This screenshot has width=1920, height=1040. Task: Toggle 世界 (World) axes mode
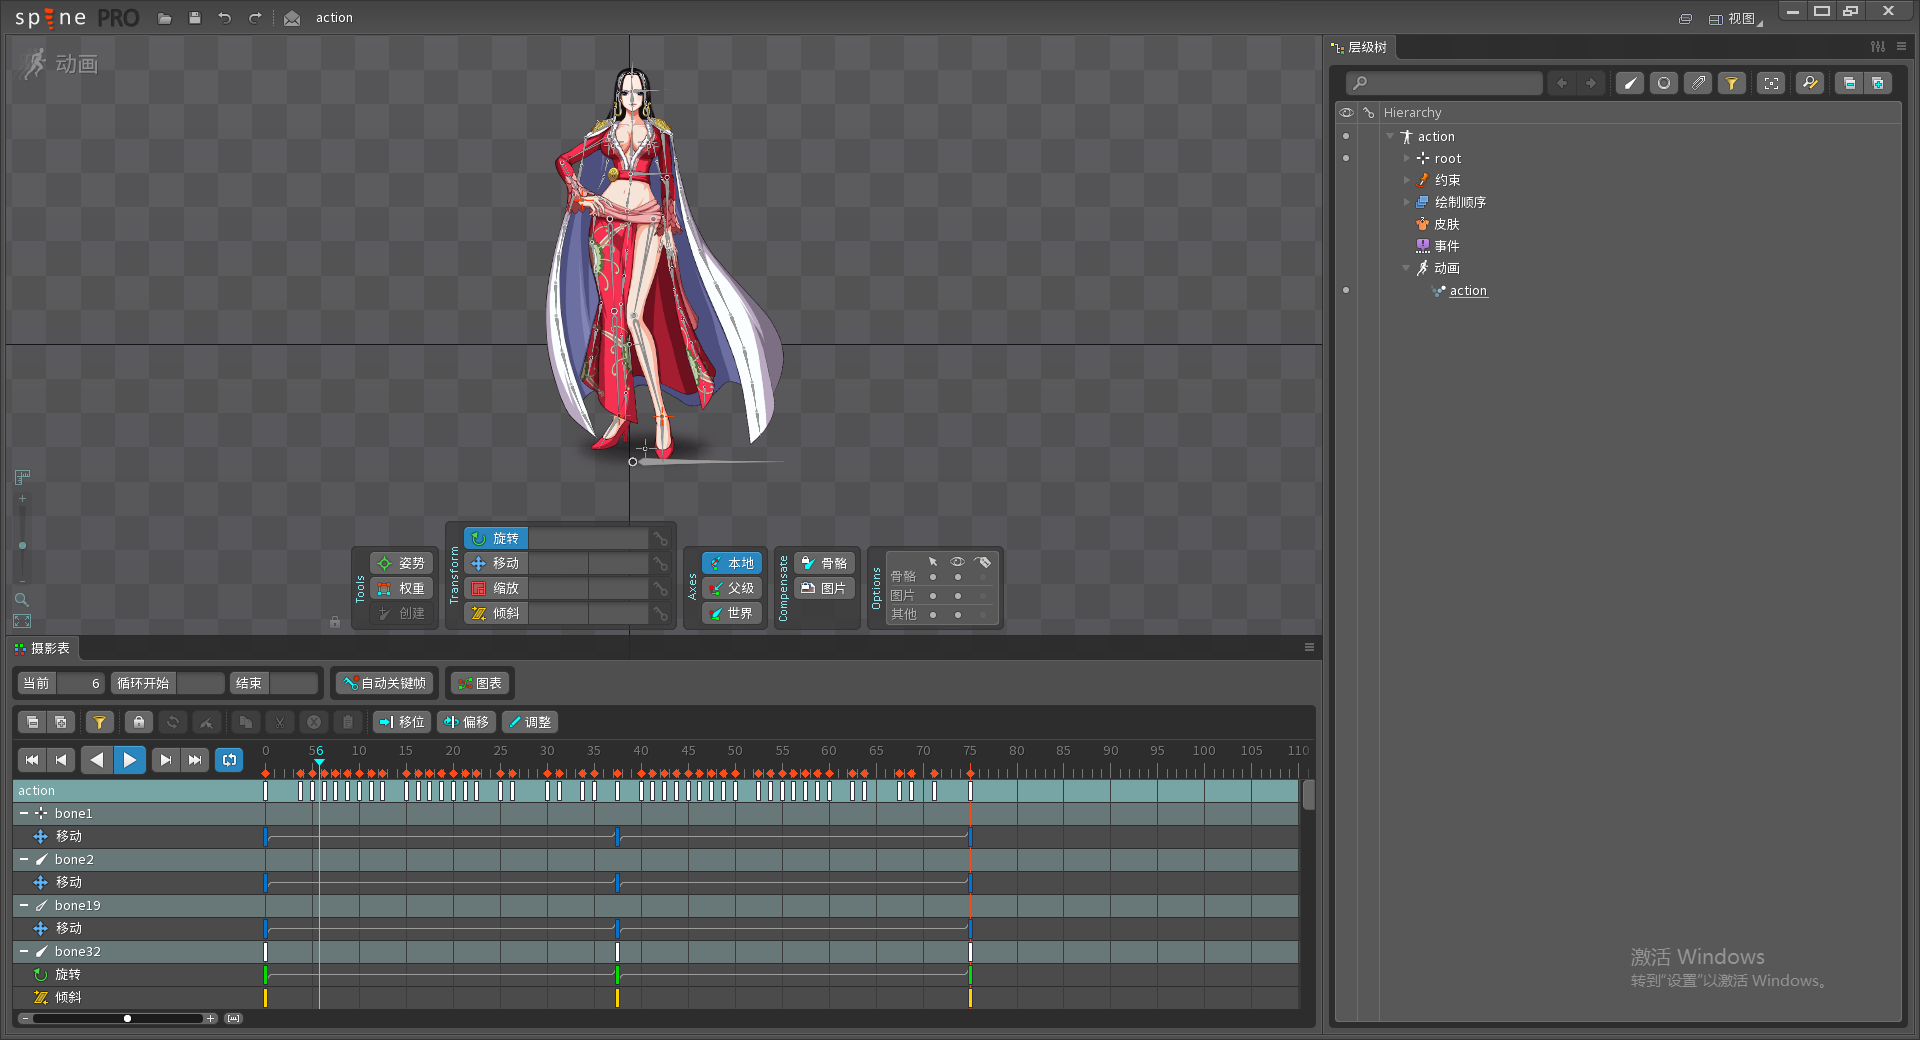[x=732, y=613]
